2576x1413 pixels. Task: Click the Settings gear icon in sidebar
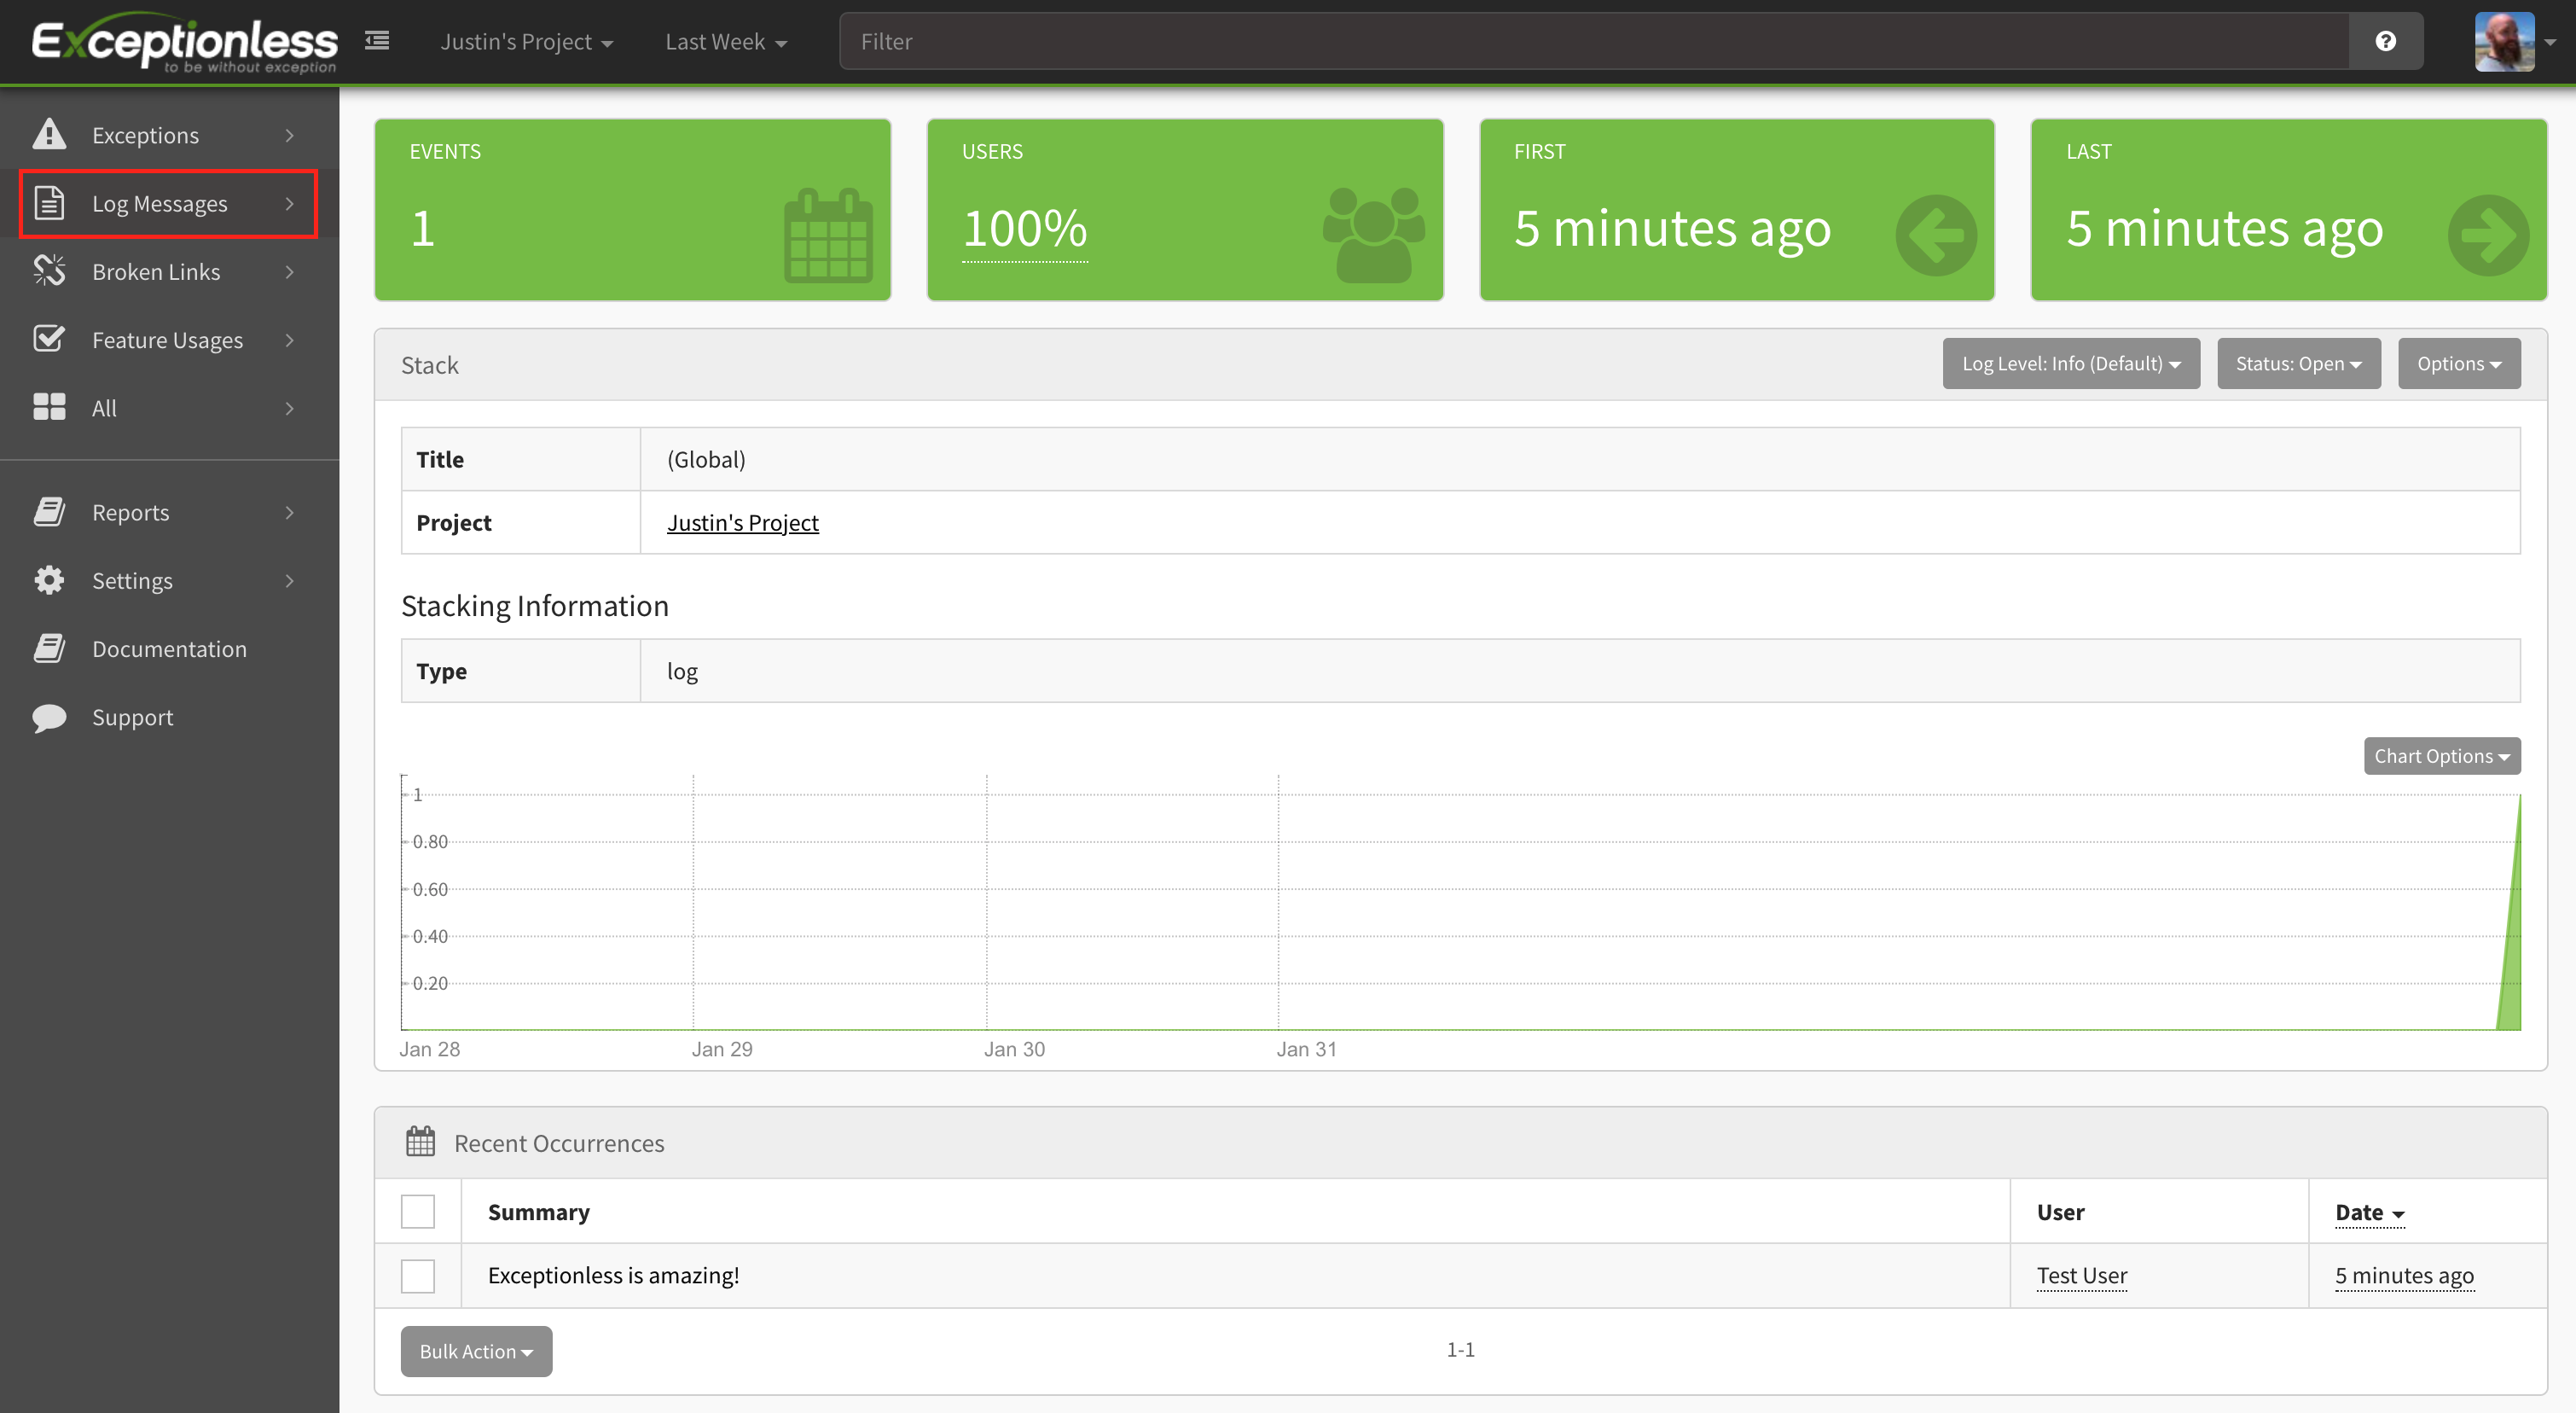[x=49, y=580]
